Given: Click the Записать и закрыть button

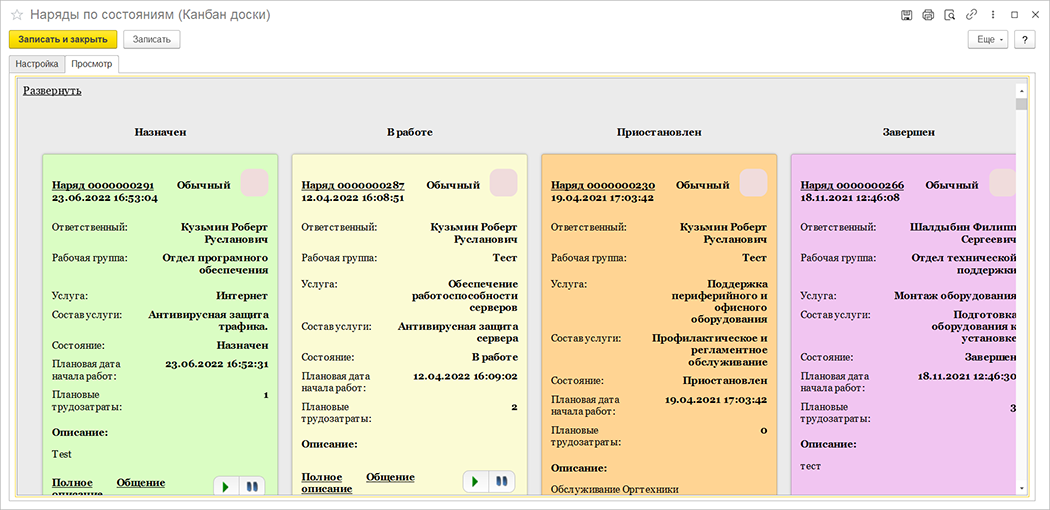Looking at the screenshot, I should click(63, 39).
